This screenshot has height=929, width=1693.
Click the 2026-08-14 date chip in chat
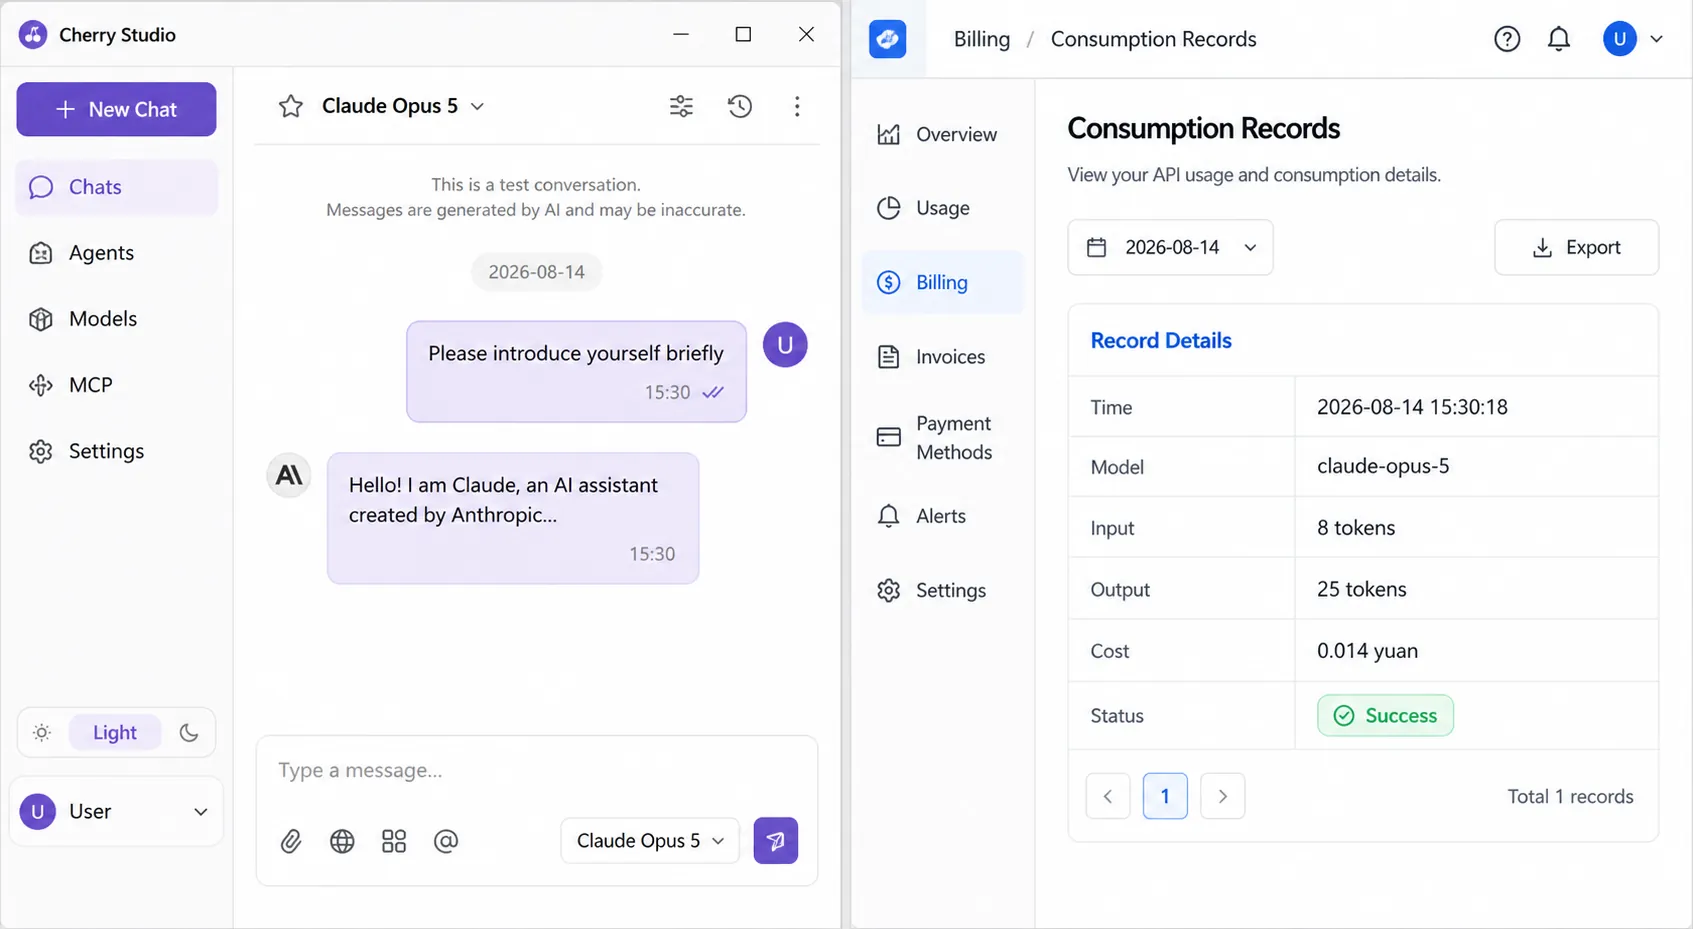[536, 272]
